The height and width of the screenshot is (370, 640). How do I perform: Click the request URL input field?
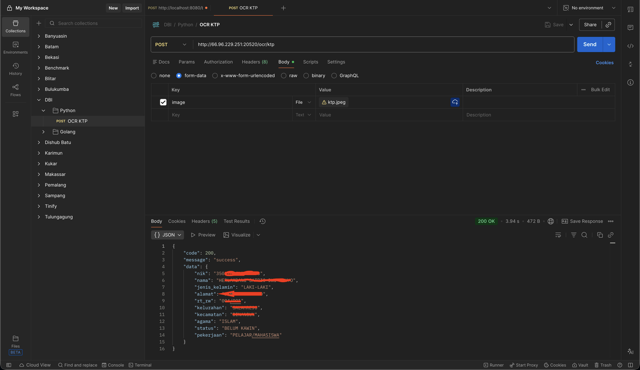click(x=384, y=44)
